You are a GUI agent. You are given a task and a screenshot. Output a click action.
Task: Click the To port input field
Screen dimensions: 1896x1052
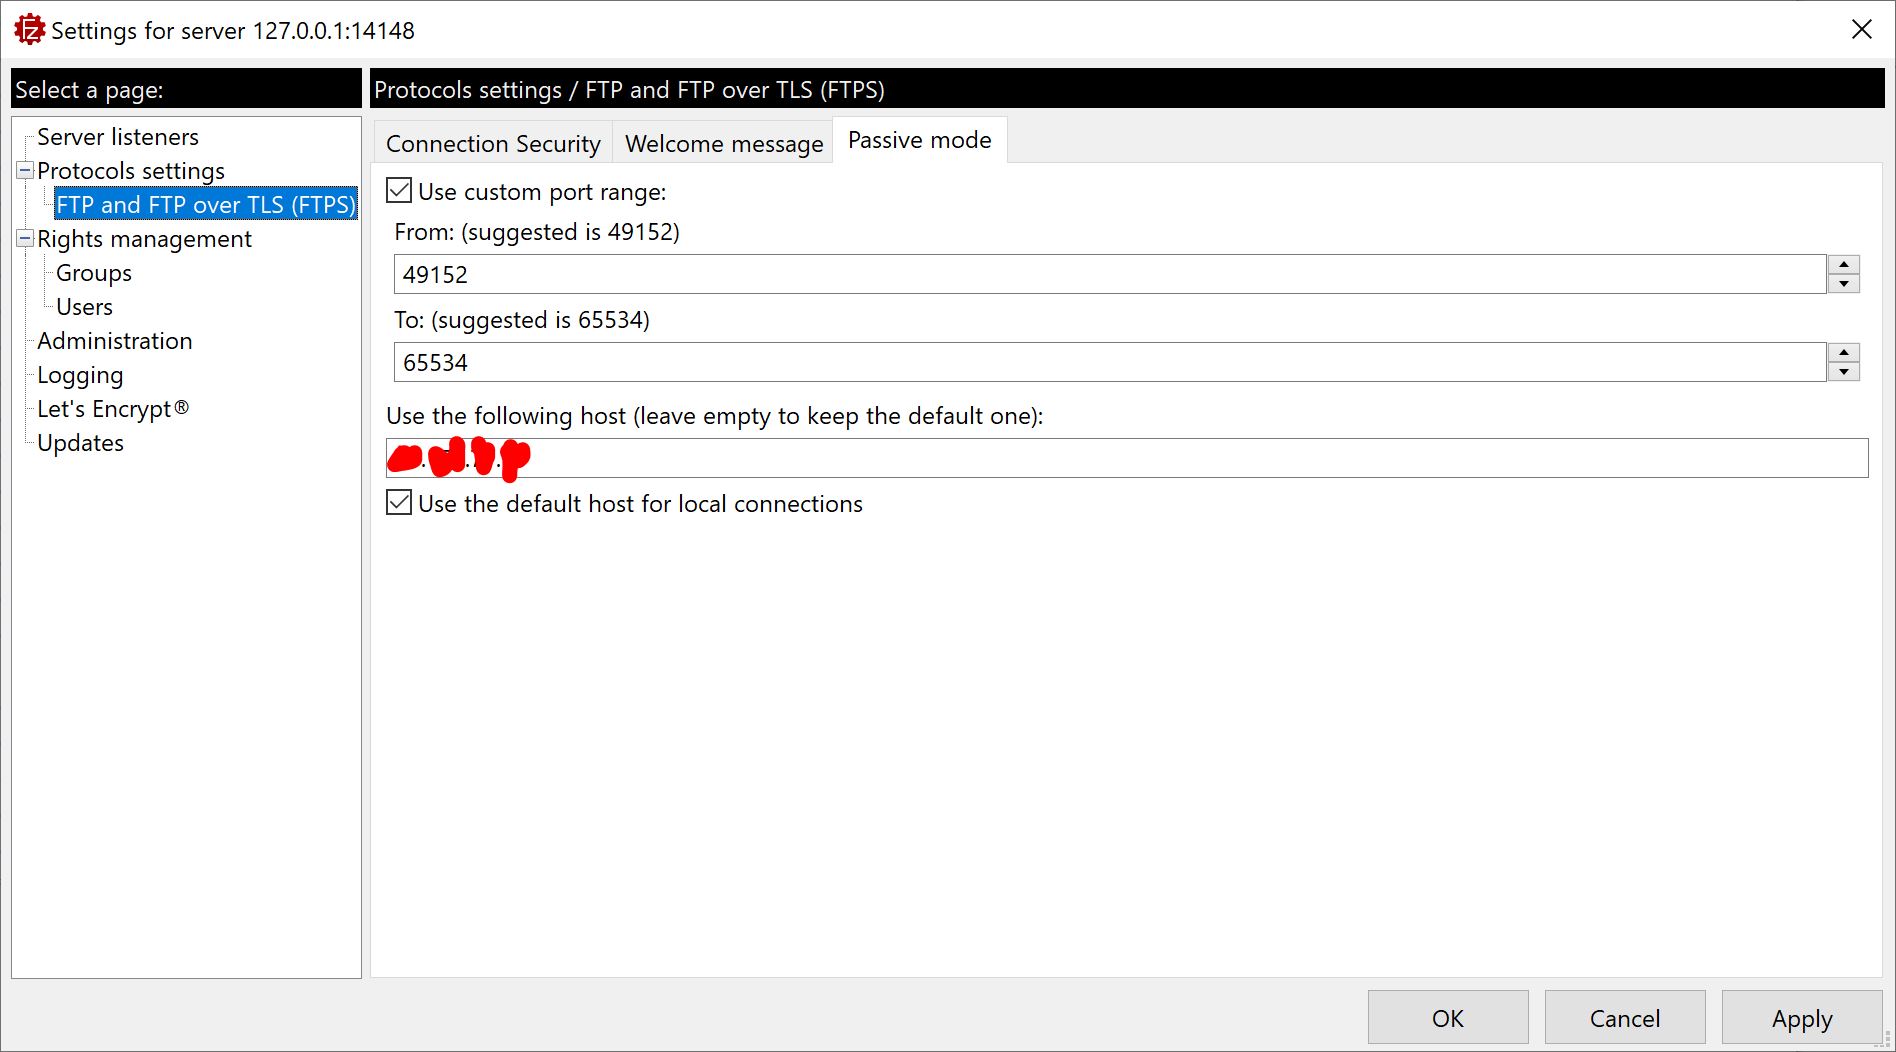click(1110, 362)
